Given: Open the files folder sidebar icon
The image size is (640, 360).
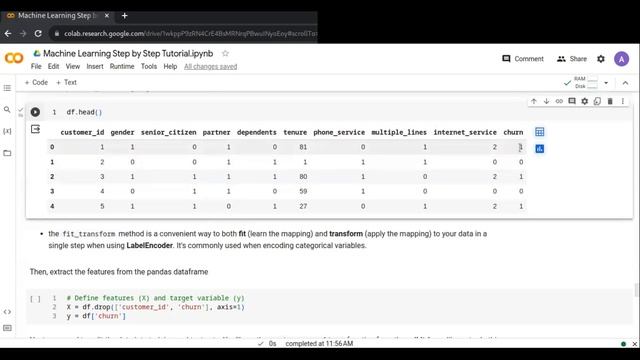Looking at the screenshot, I should point(7,153).
